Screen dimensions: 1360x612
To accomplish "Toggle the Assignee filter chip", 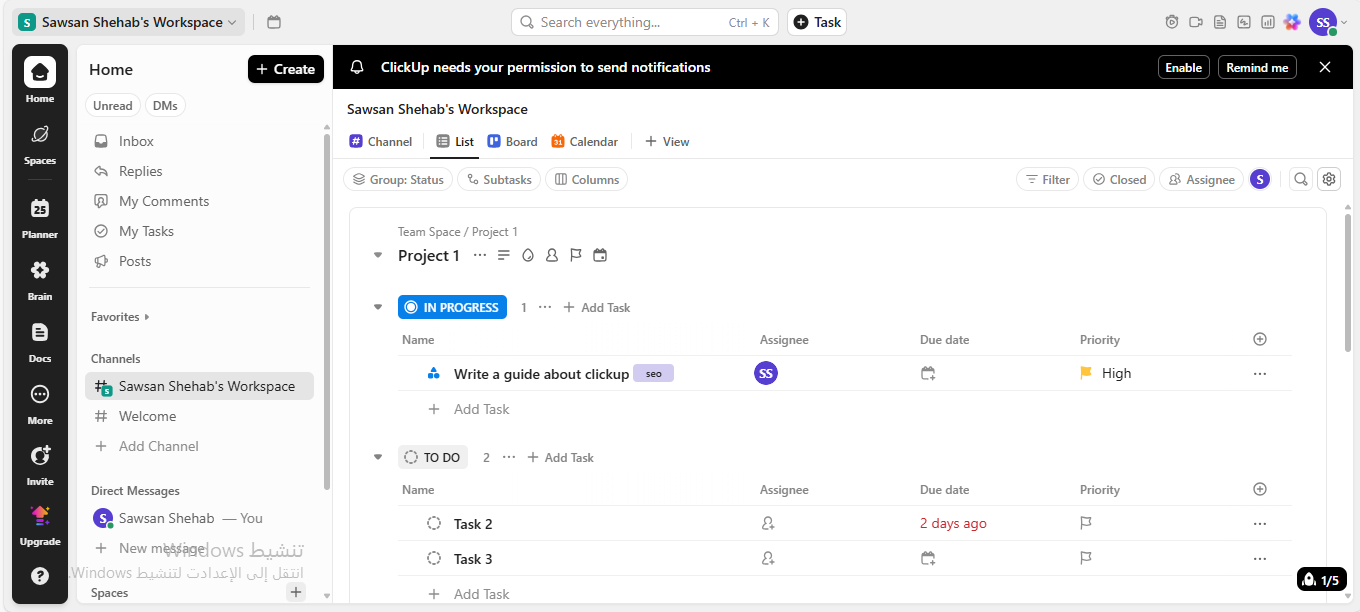I will tap(1201, 179).
